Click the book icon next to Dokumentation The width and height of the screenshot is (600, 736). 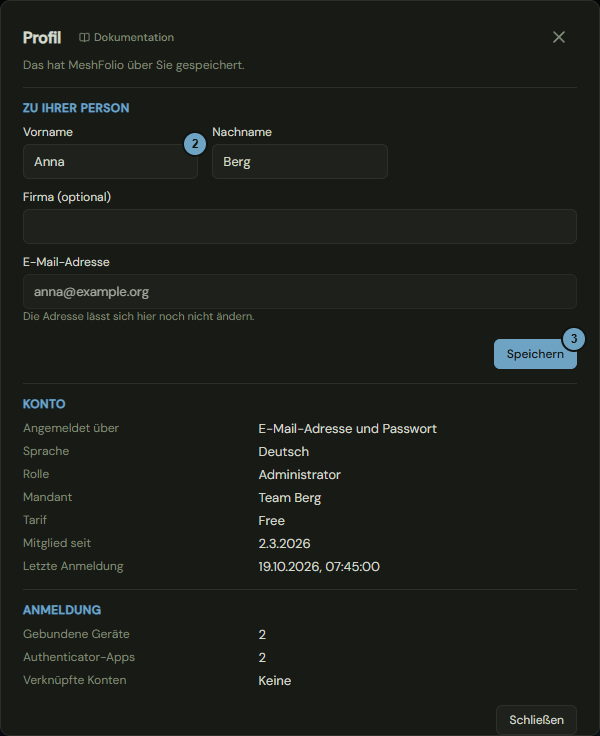(x=84, y=38)
